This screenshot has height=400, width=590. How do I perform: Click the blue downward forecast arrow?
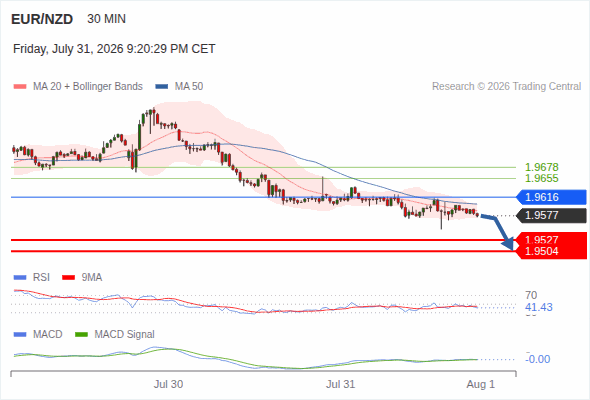click(499, 231)
